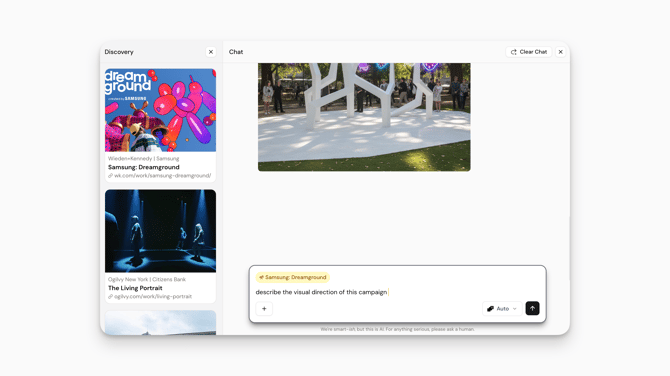The height and width of the screenshot is (376, 670).
Task: Click the Discovery panel heading
Action: pyautogui.click(x=119, y=52)
